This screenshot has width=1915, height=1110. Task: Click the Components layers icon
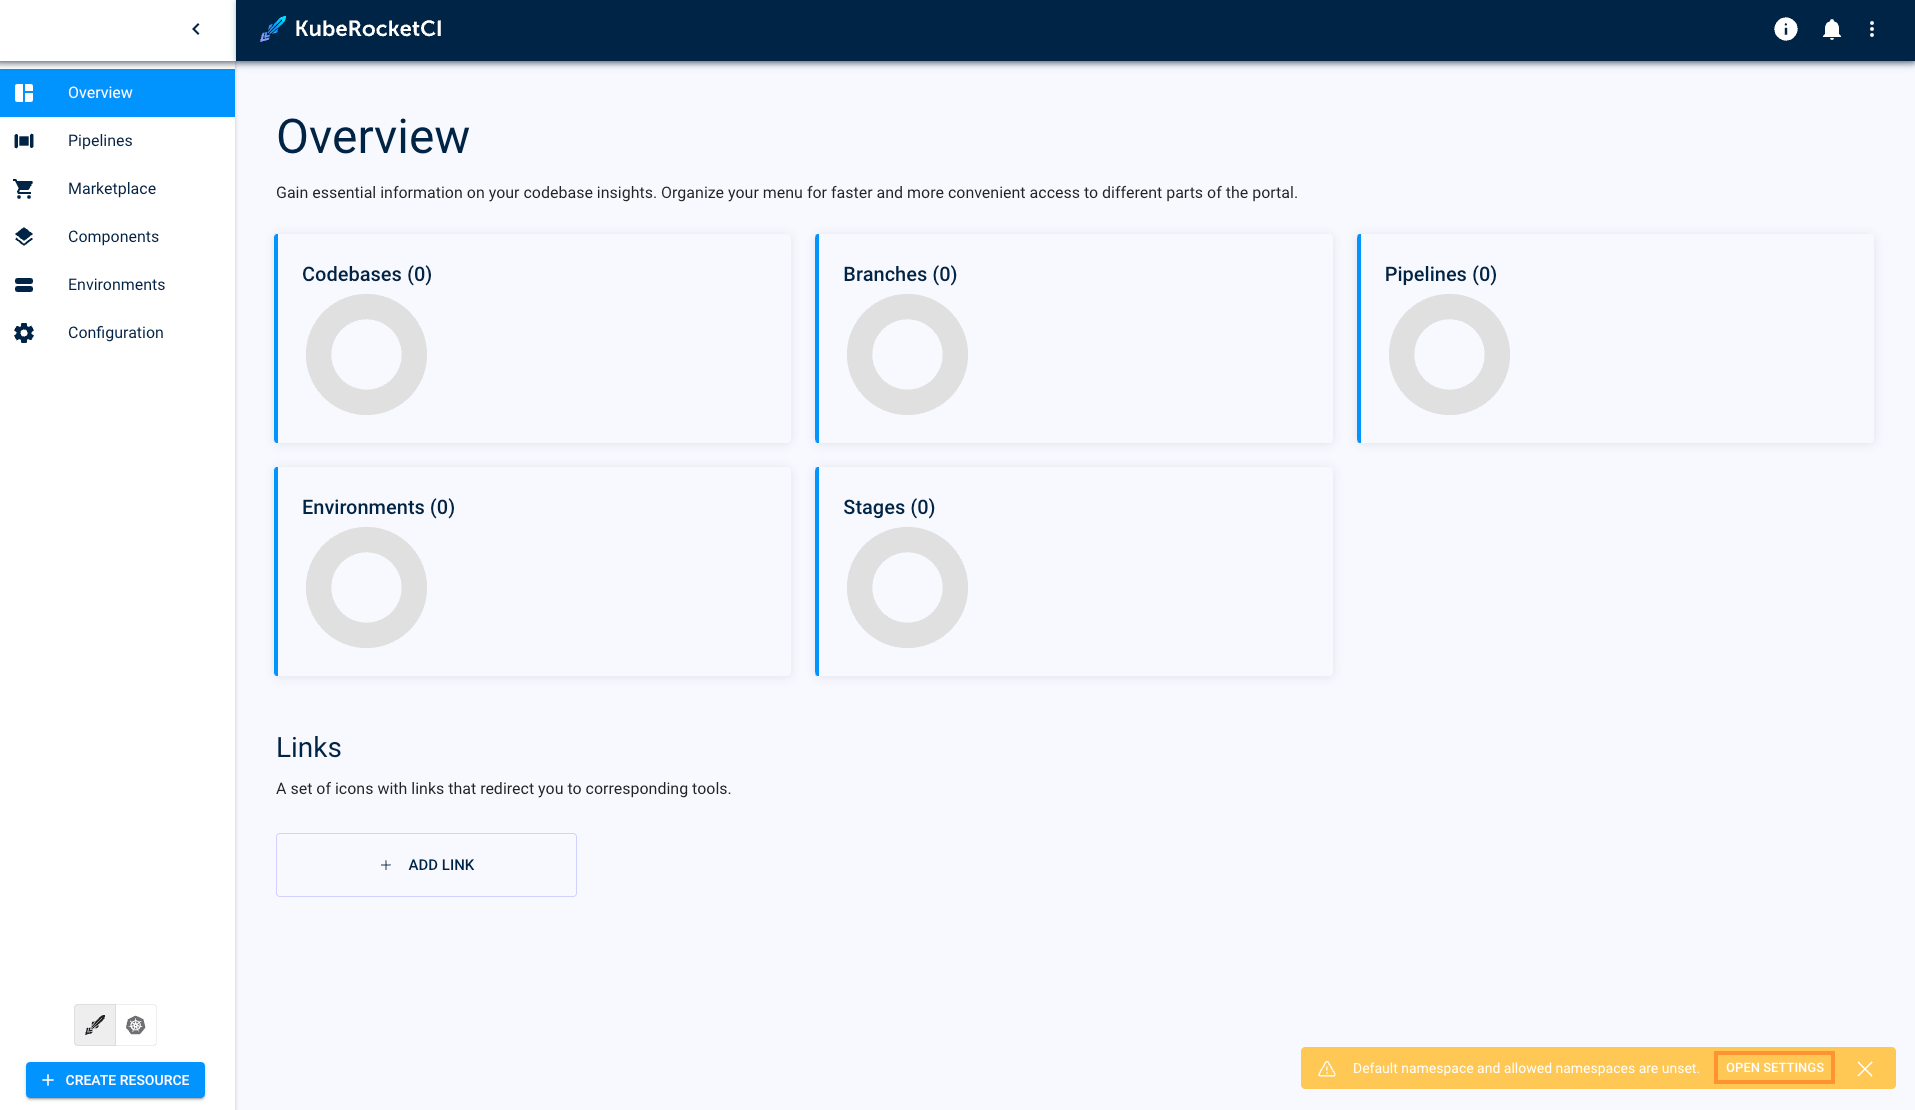(x=24, y=237)
